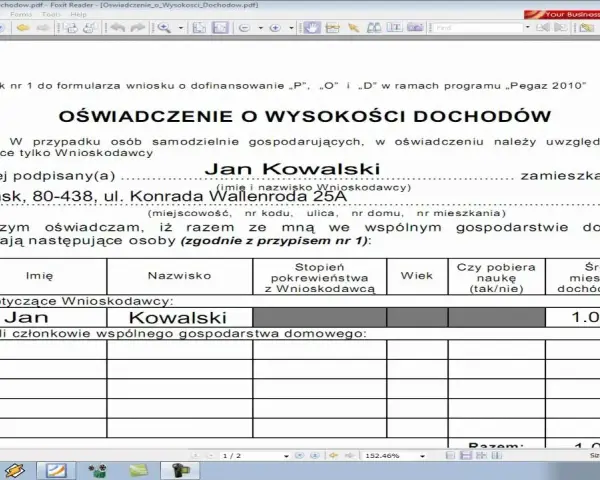
Task: Click the yellow Previous View arrow in top toolbar
Action: 24,28
